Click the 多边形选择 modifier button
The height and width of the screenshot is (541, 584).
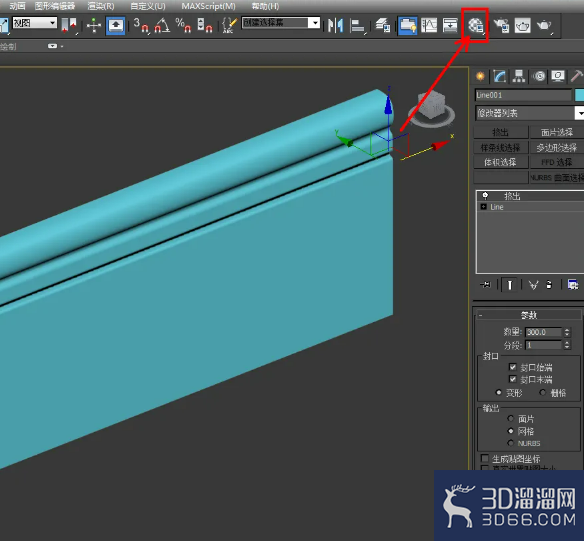tap(557, 147)
